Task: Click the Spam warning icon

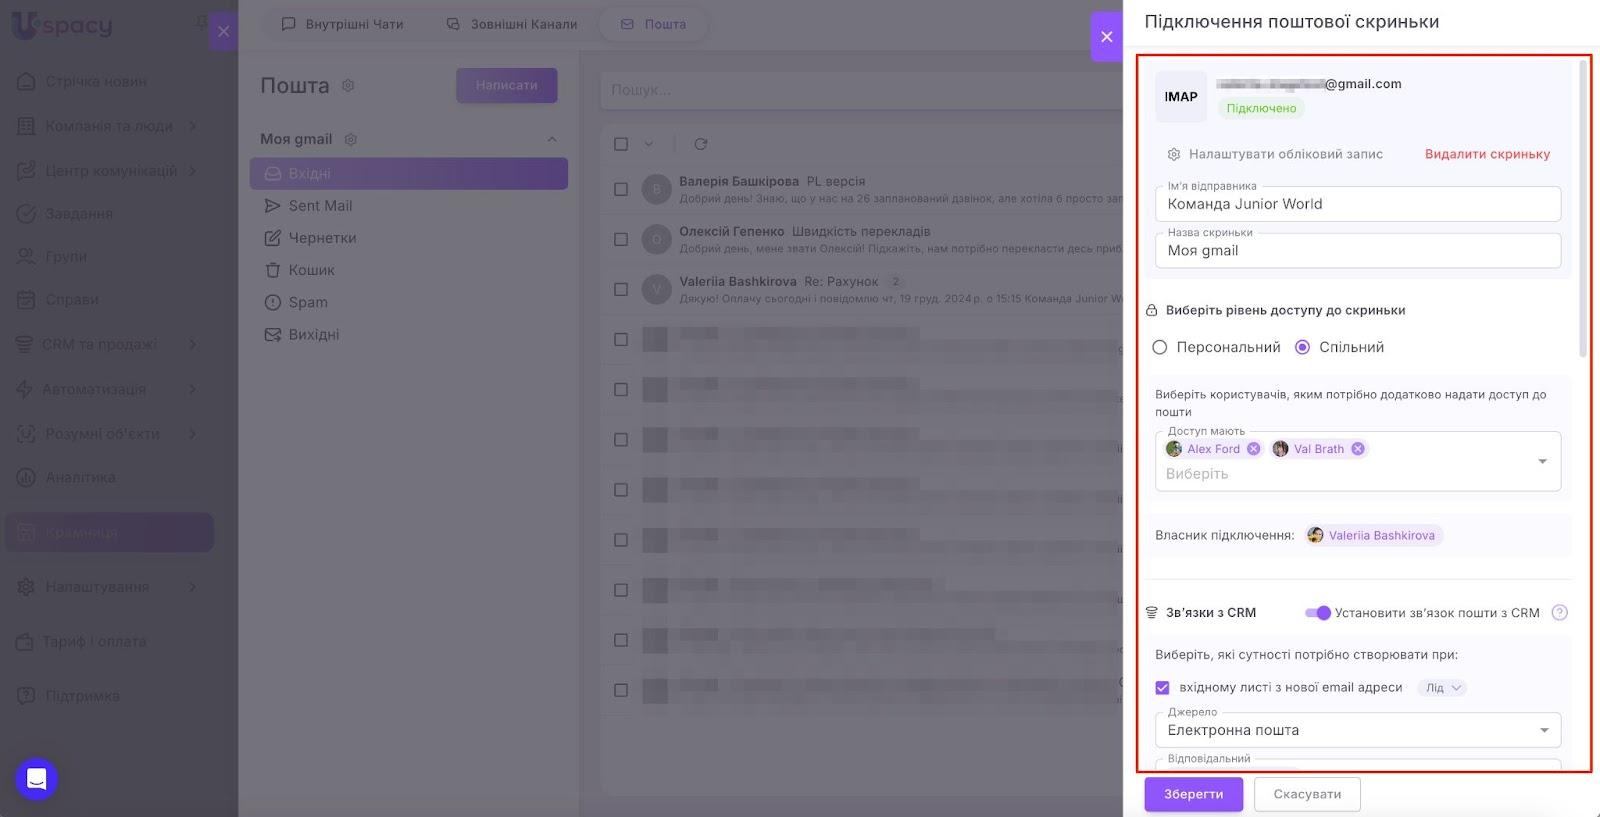Action: pos(272,302)
